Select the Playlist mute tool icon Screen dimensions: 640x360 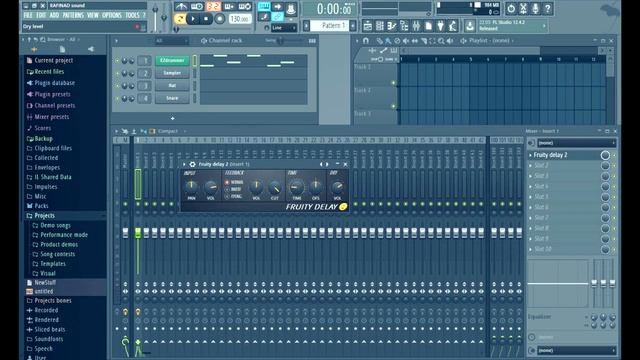tap(406, 41)
